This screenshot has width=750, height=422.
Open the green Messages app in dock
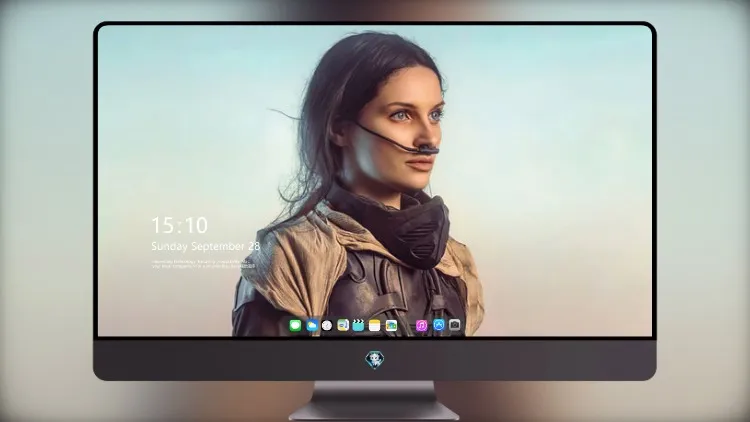[295, 326]
